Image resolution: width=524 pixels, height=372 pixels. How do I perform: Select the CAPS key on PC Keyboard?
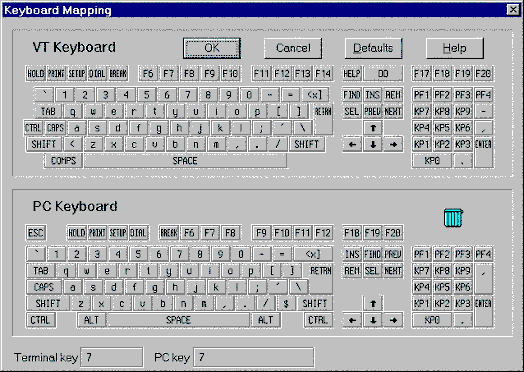click(44, 287)
